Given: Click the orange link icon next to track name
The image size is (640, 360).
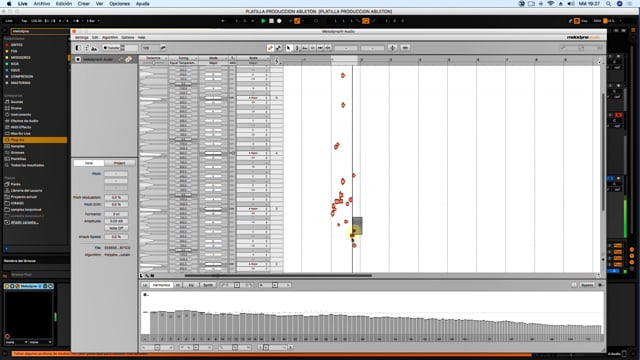Looking at the screenshot, I should (129, 60).
